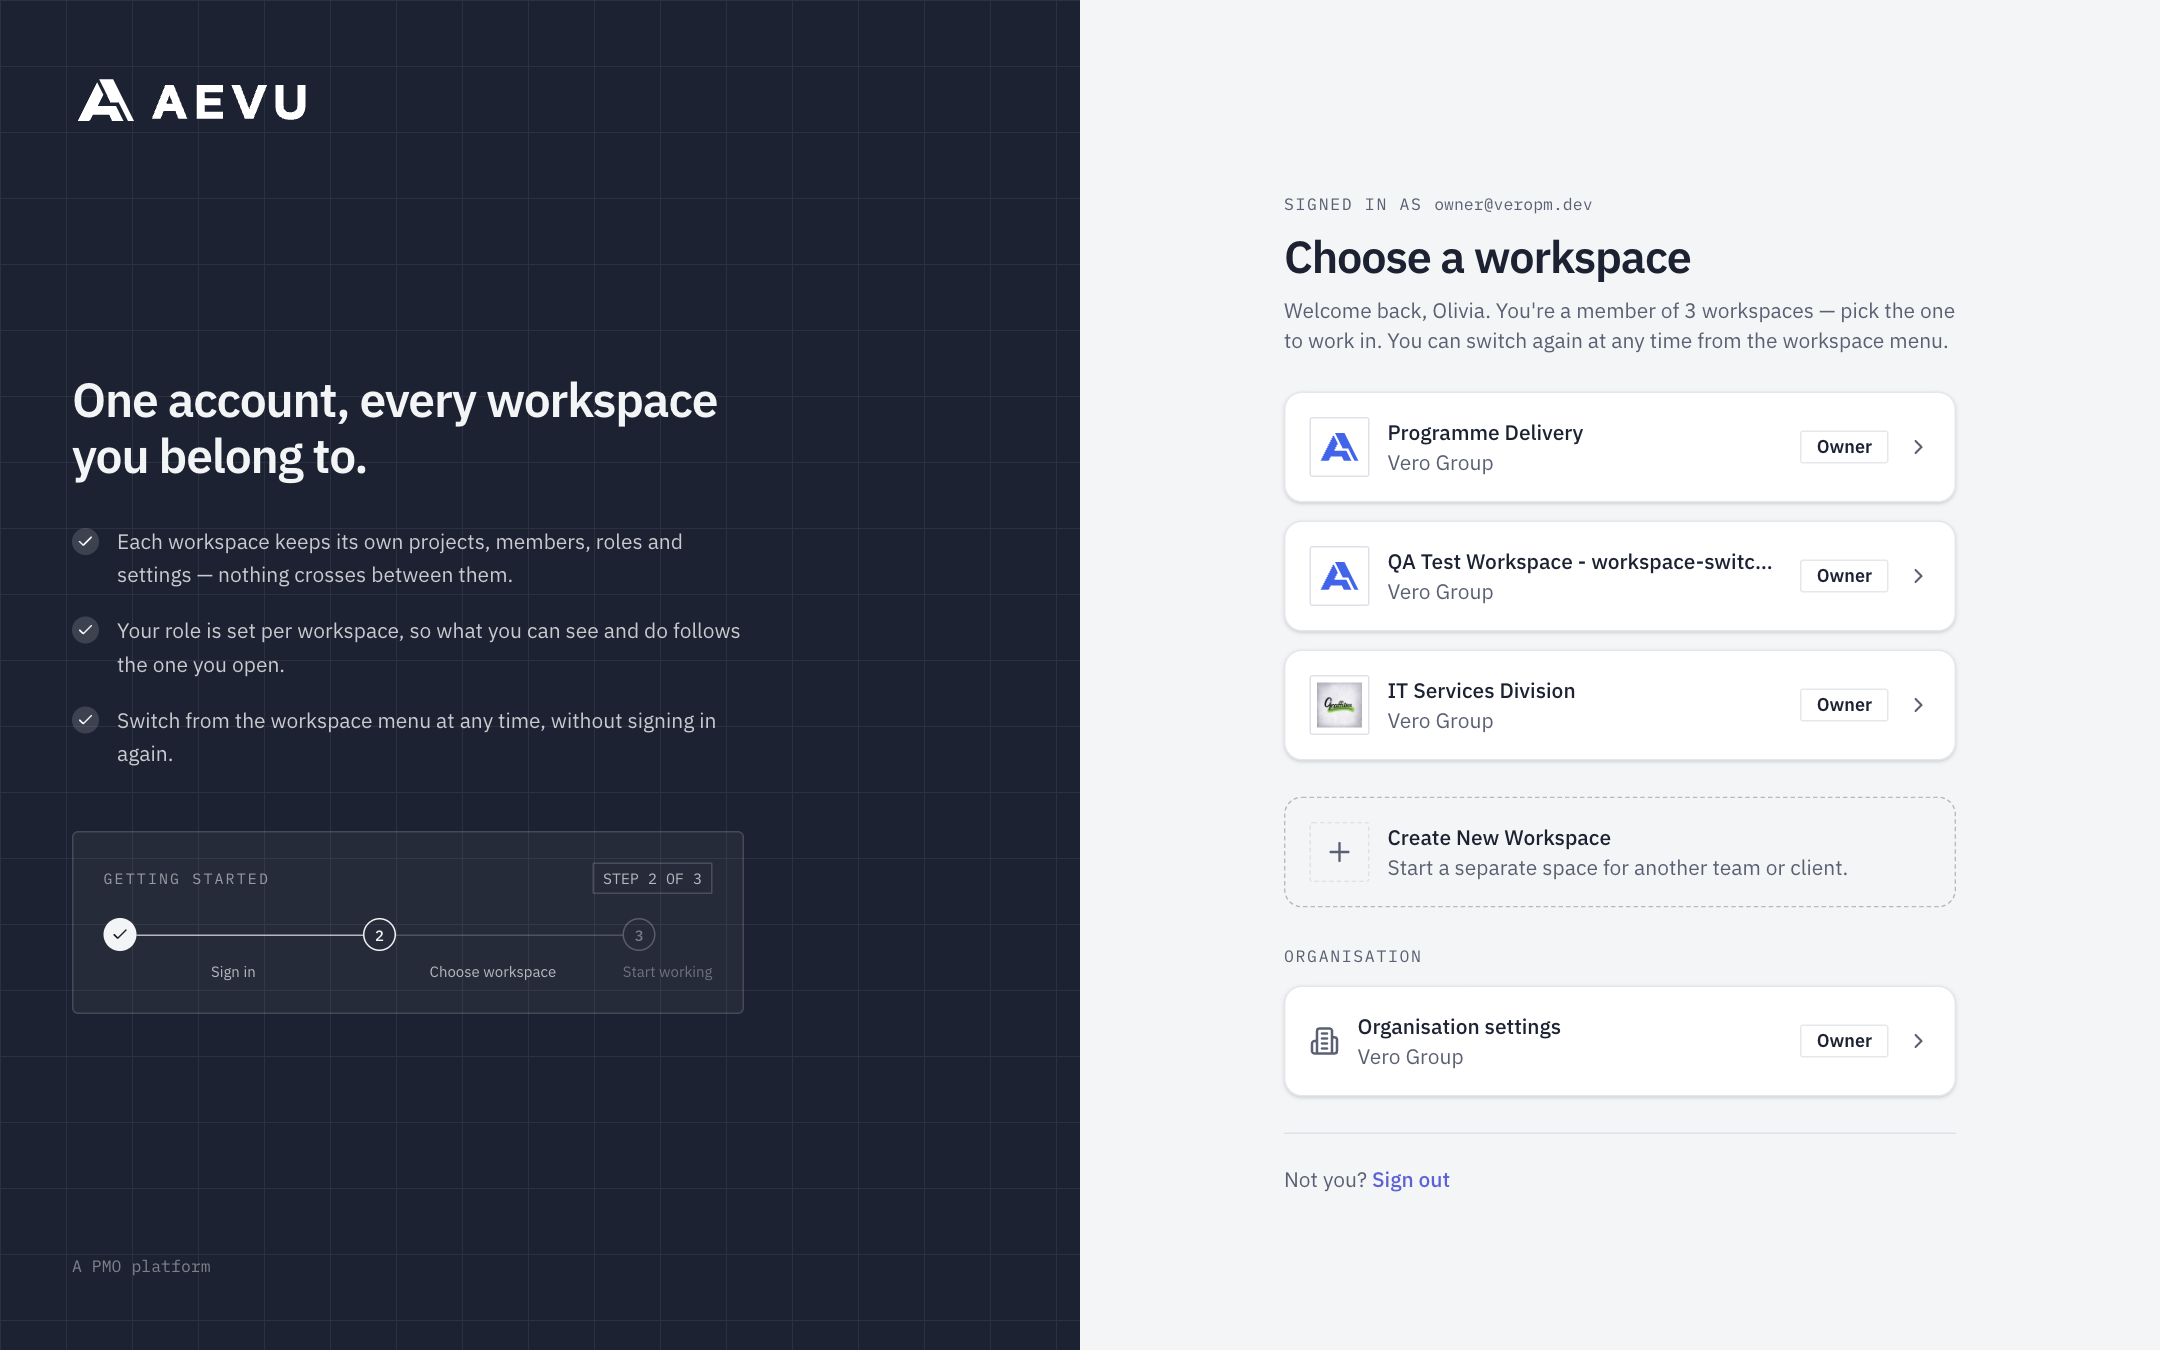Click Create New Workspace title
Image resolution: width=2160 pixels, height=1350 pixels.
[x=1499, y=838]
